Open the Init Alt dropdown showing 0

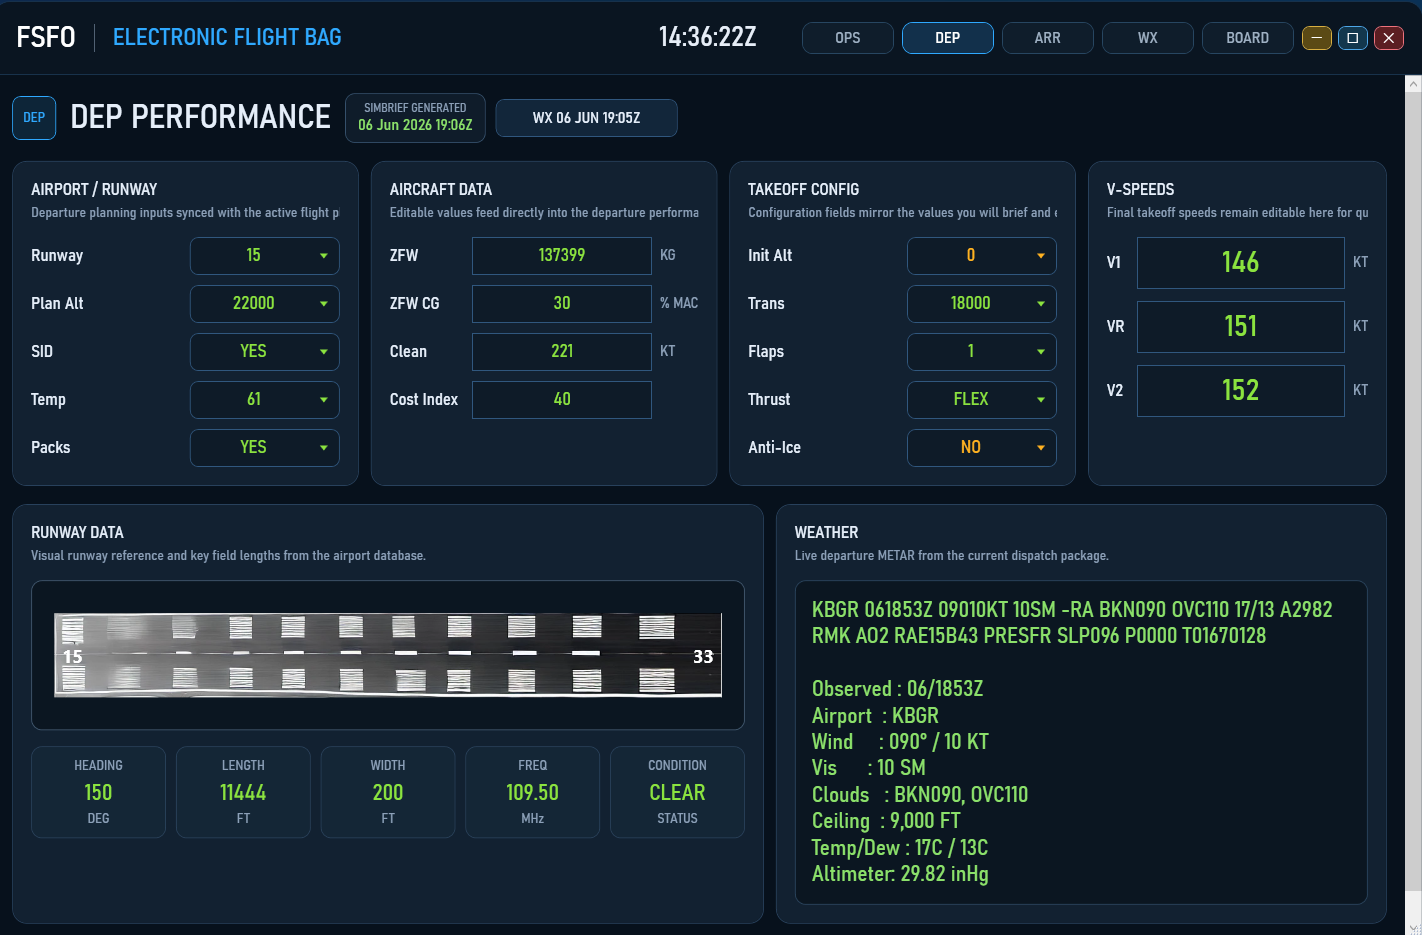[x=982, y=256]
